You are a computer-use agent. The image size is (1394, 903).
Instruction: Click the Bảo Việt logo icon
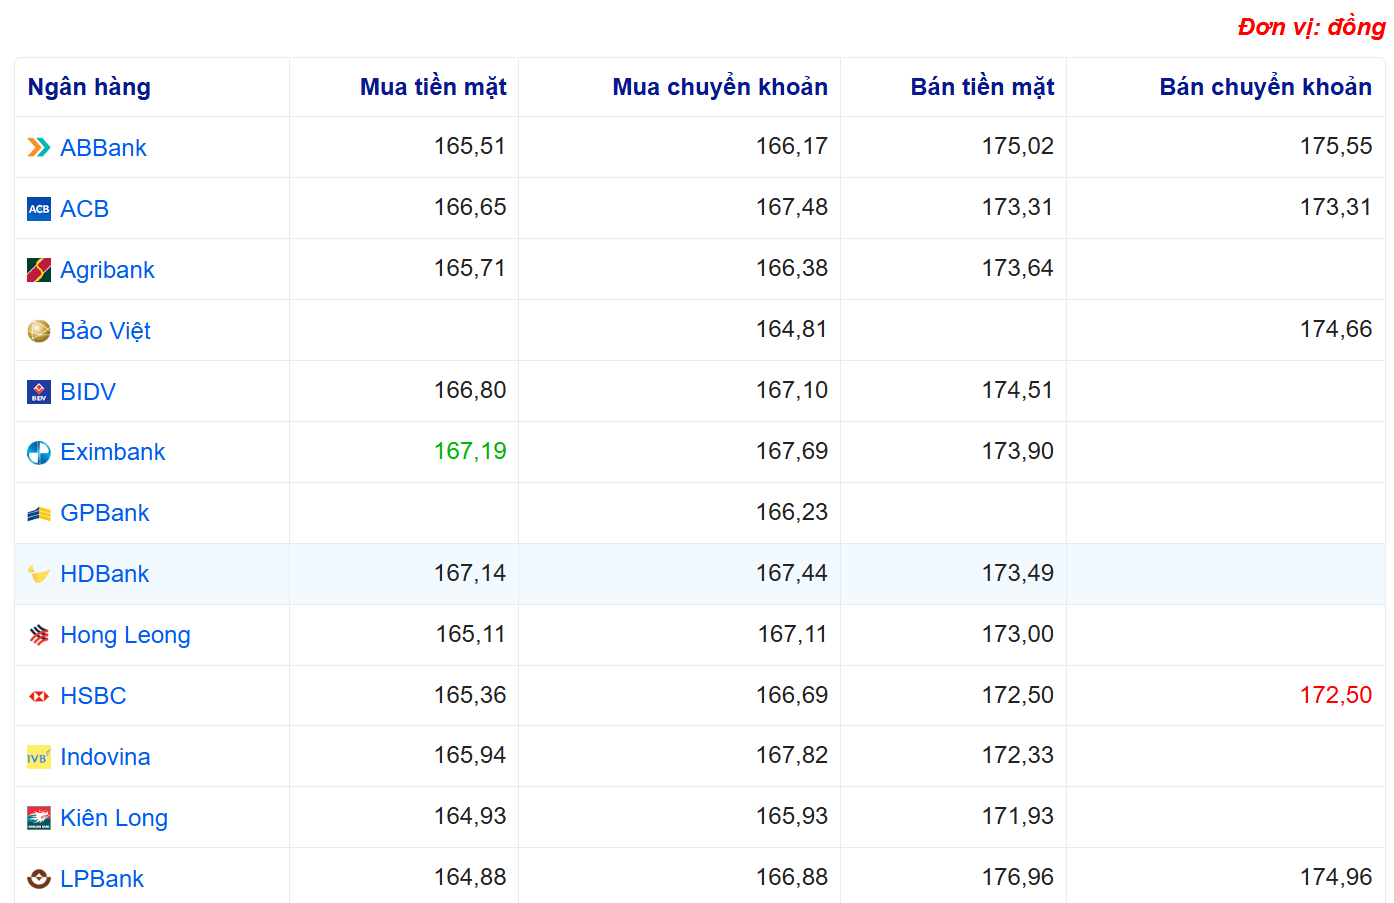(x=38, y=331)
